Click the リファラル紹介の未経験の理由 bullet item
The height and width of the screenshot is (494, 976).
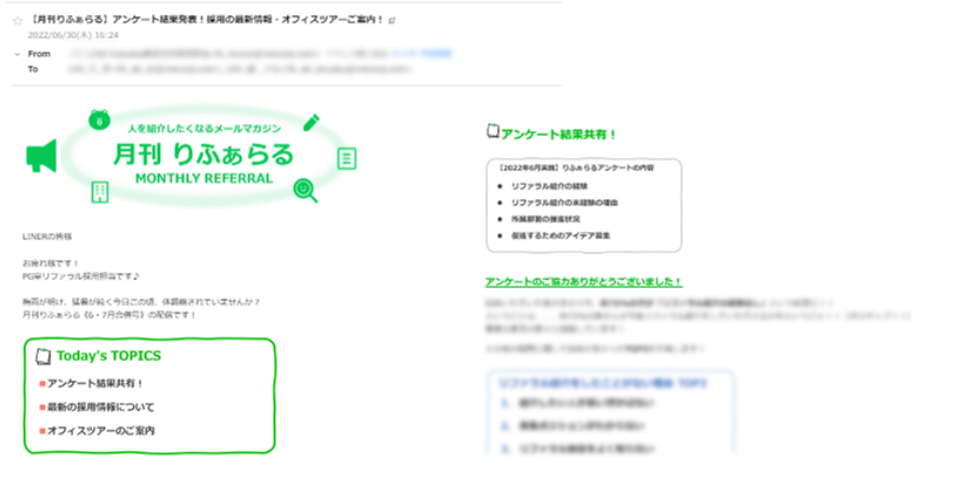[x=564, y=203]
